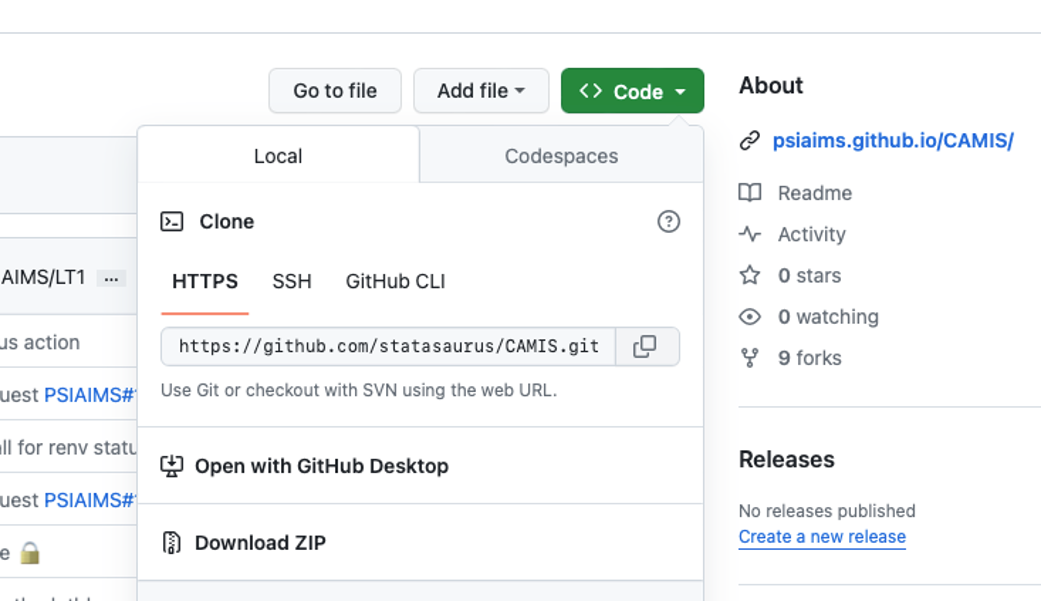Click the Clone help question mark icon
Viewport: 1042px width, 602px height.
[x=668, y=222]
